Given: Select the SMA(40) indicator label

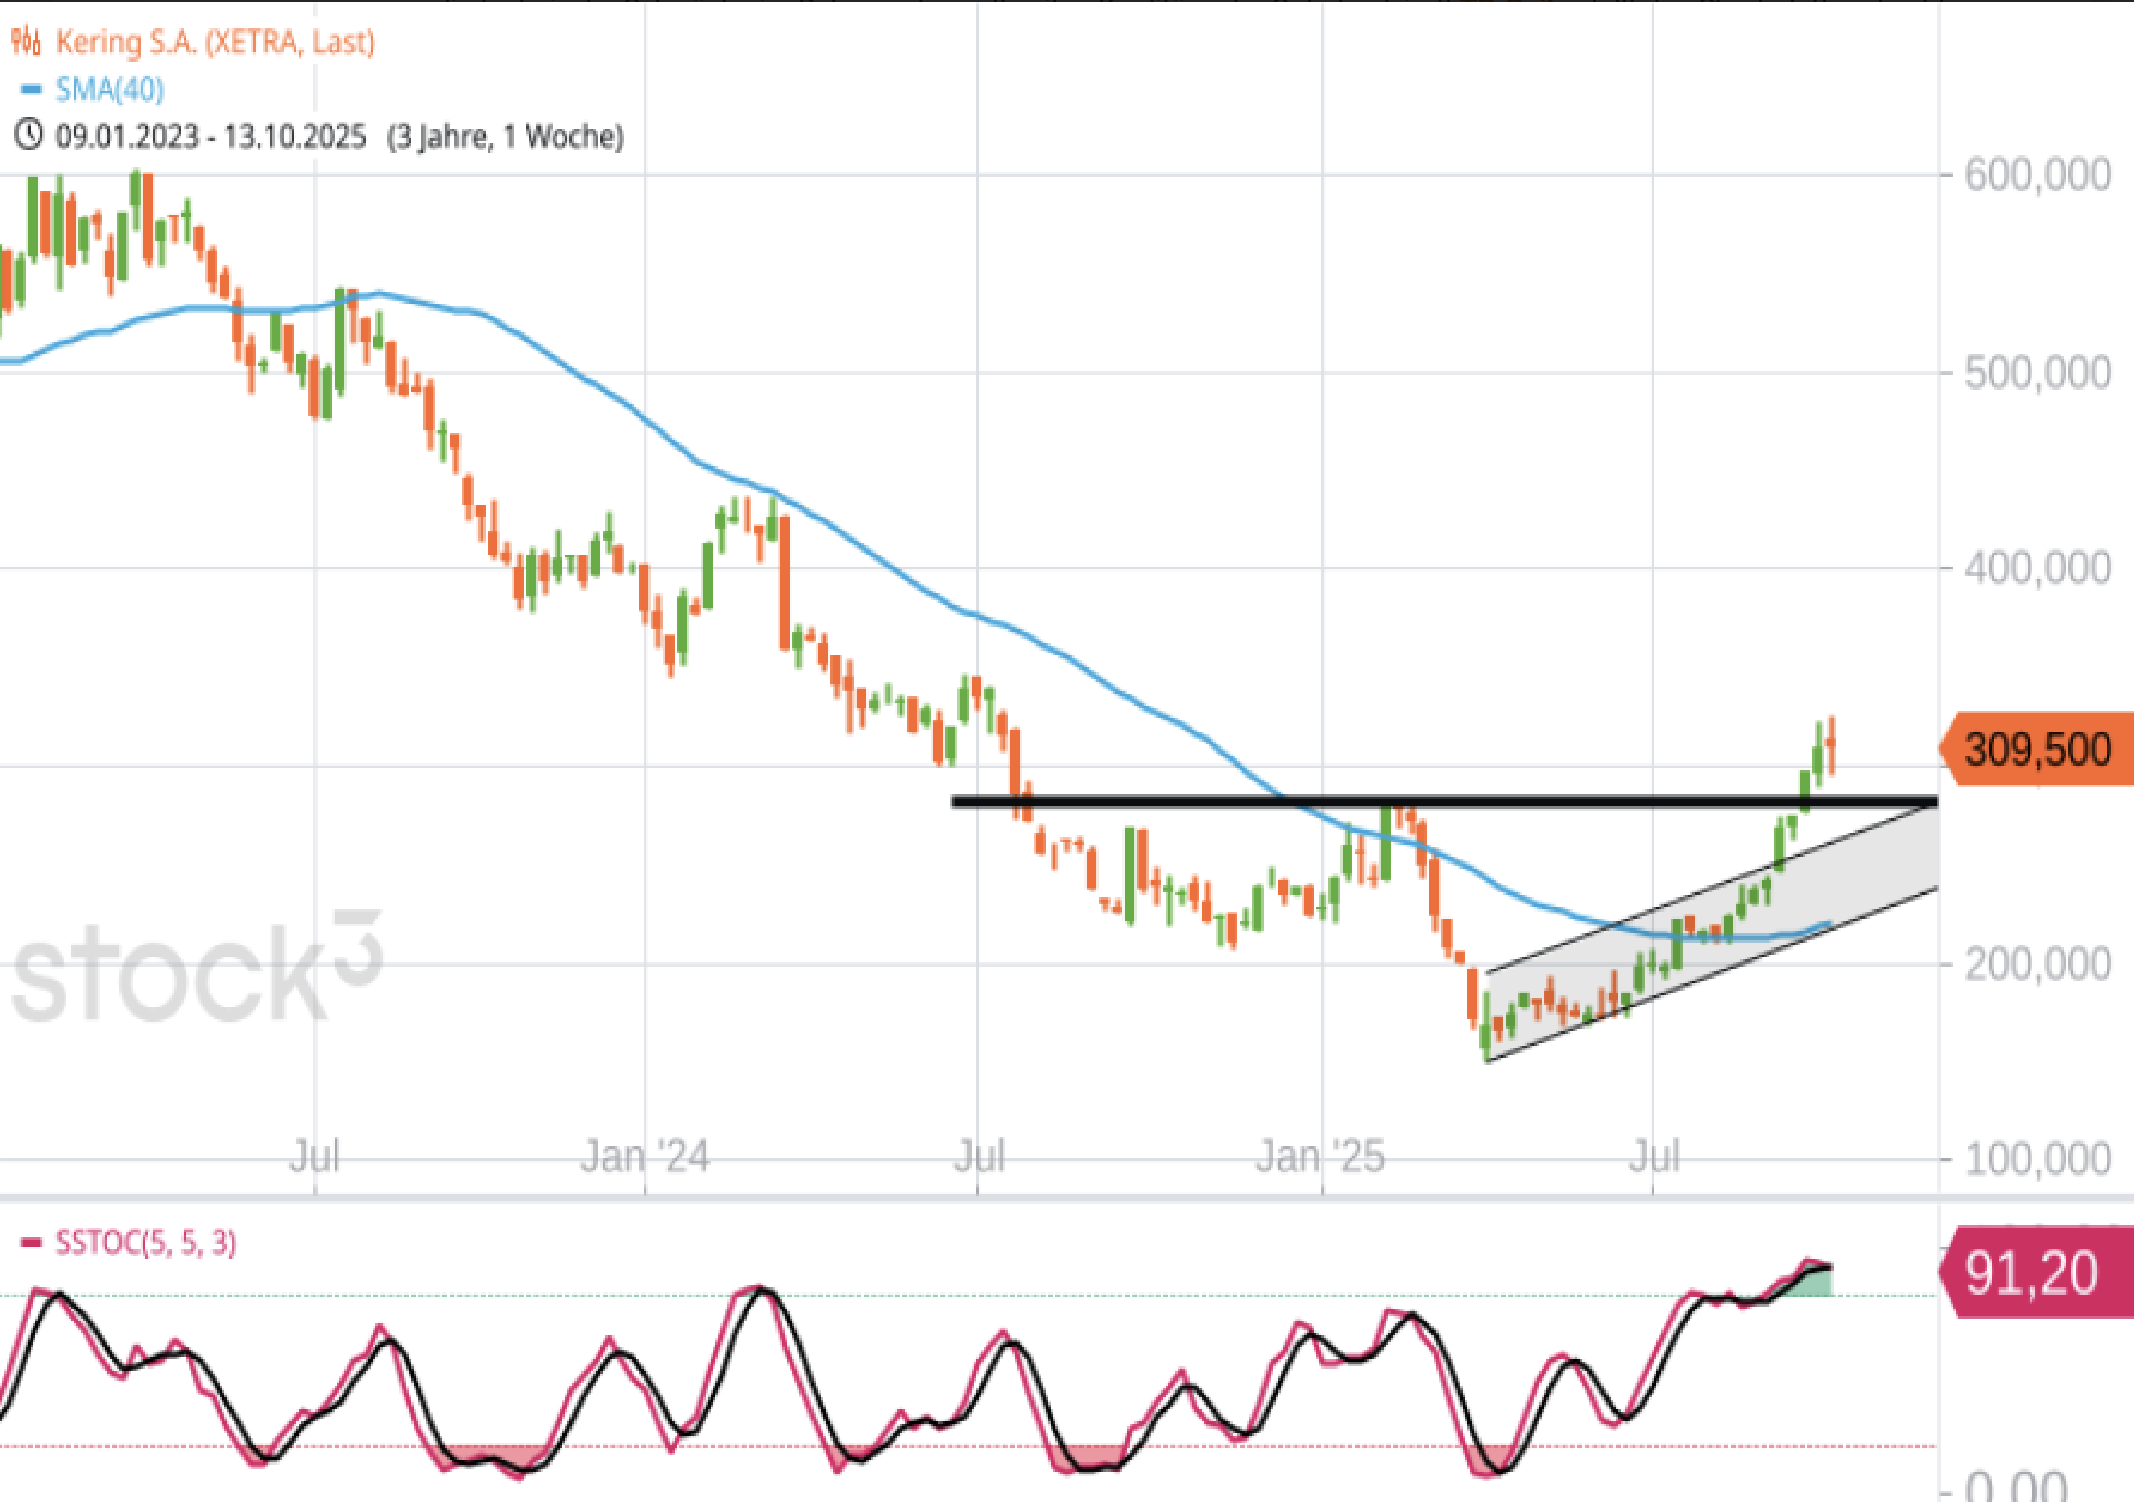Looking at the screenshot, I should coord(110,90).
